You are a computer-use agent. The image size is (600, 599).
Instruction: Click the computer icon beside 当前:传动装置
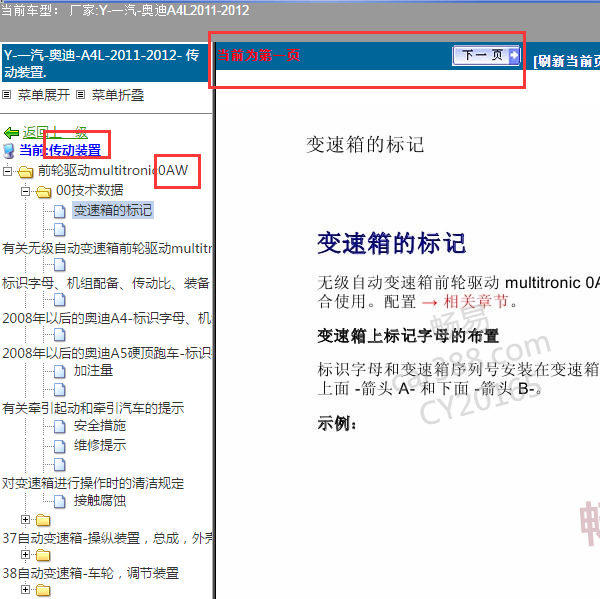point(9,150)
